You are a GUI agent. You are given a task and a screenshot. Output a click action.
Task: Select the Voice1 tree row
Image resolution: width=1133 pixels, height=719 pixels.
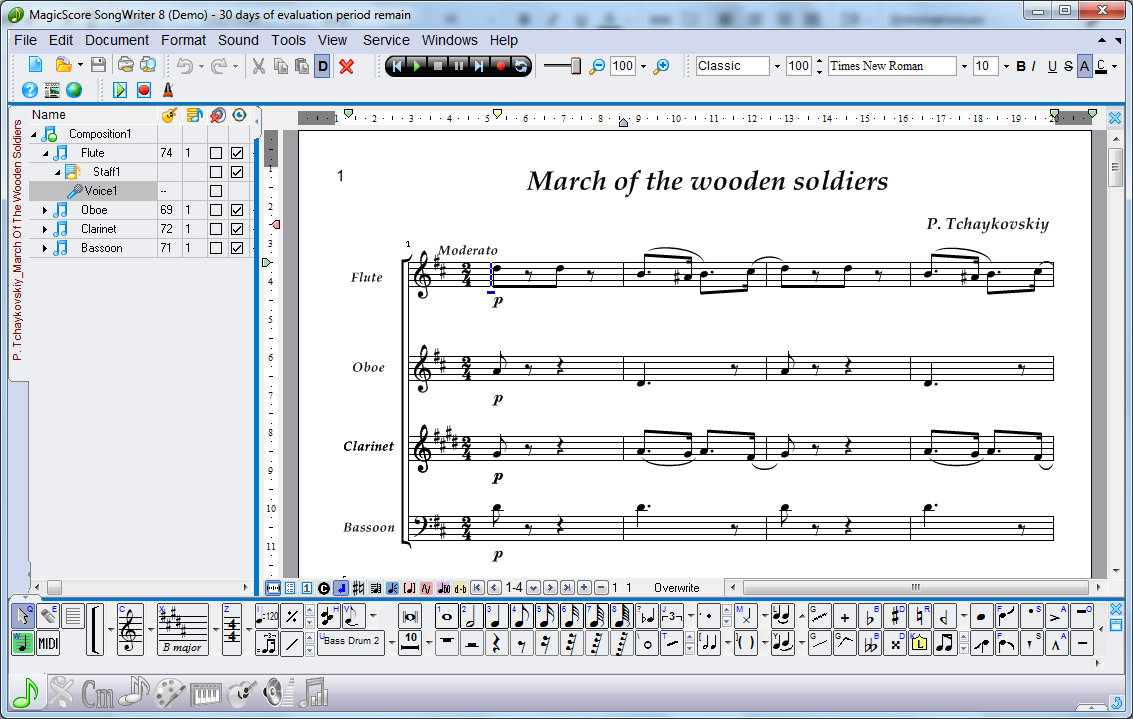pos(93,191)
